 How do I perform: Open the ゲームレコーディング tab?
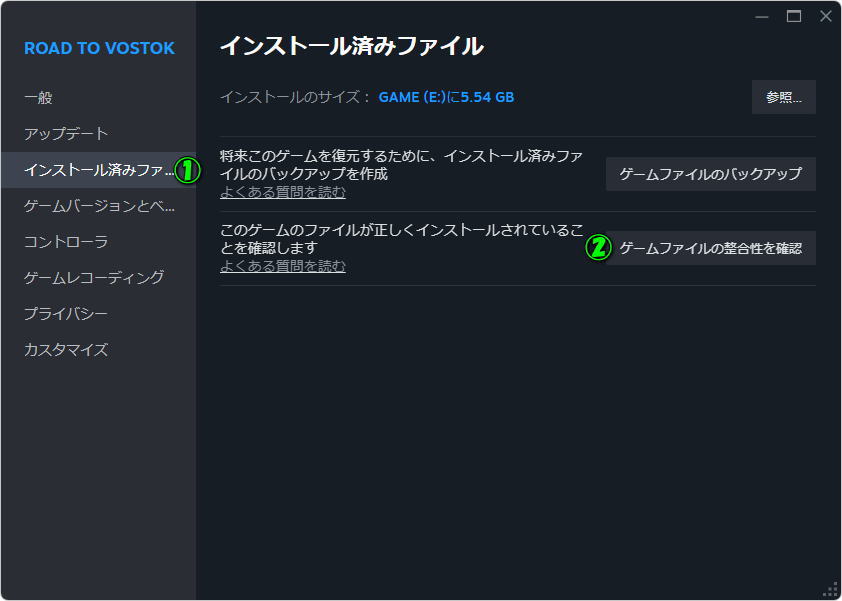94,278
